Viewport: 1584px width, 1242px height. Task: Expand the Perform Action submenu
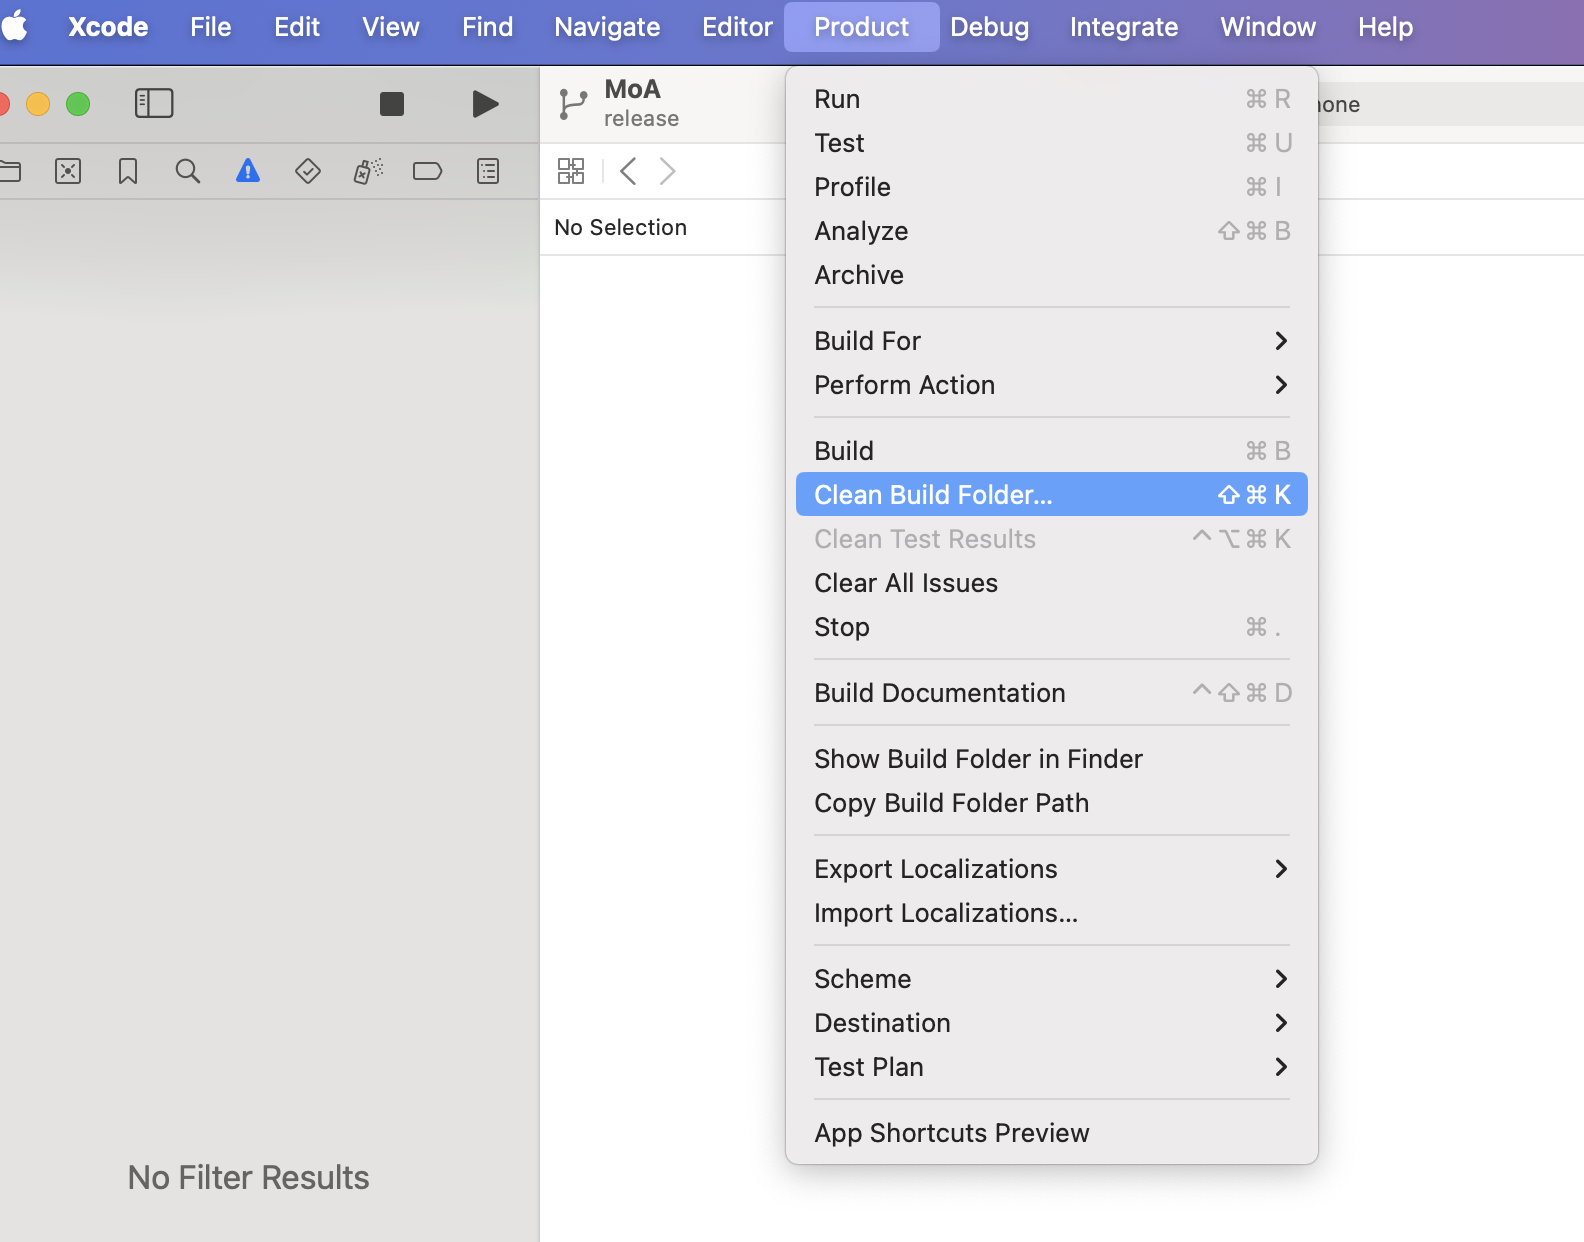(1052, 385)
